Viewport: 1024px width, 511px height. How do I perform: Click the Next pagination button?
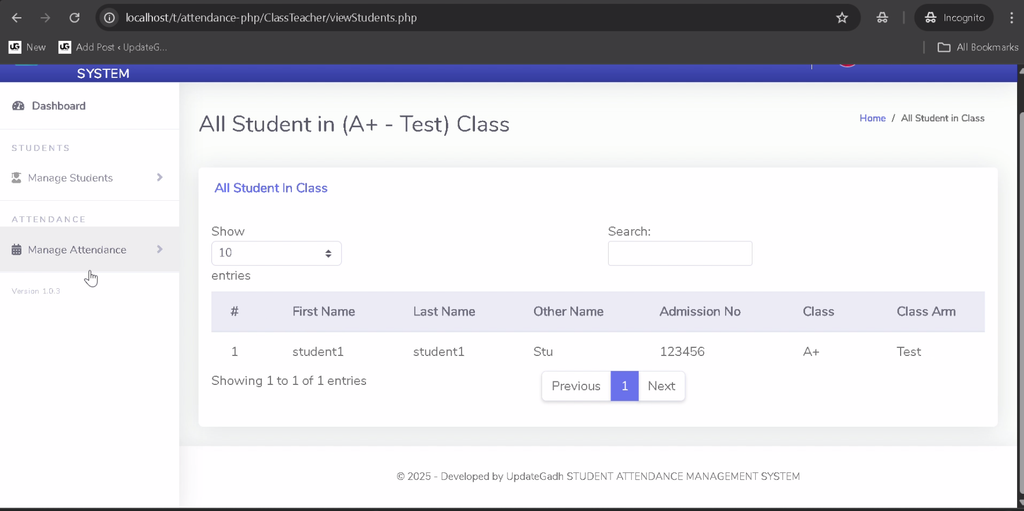(662, 386)
